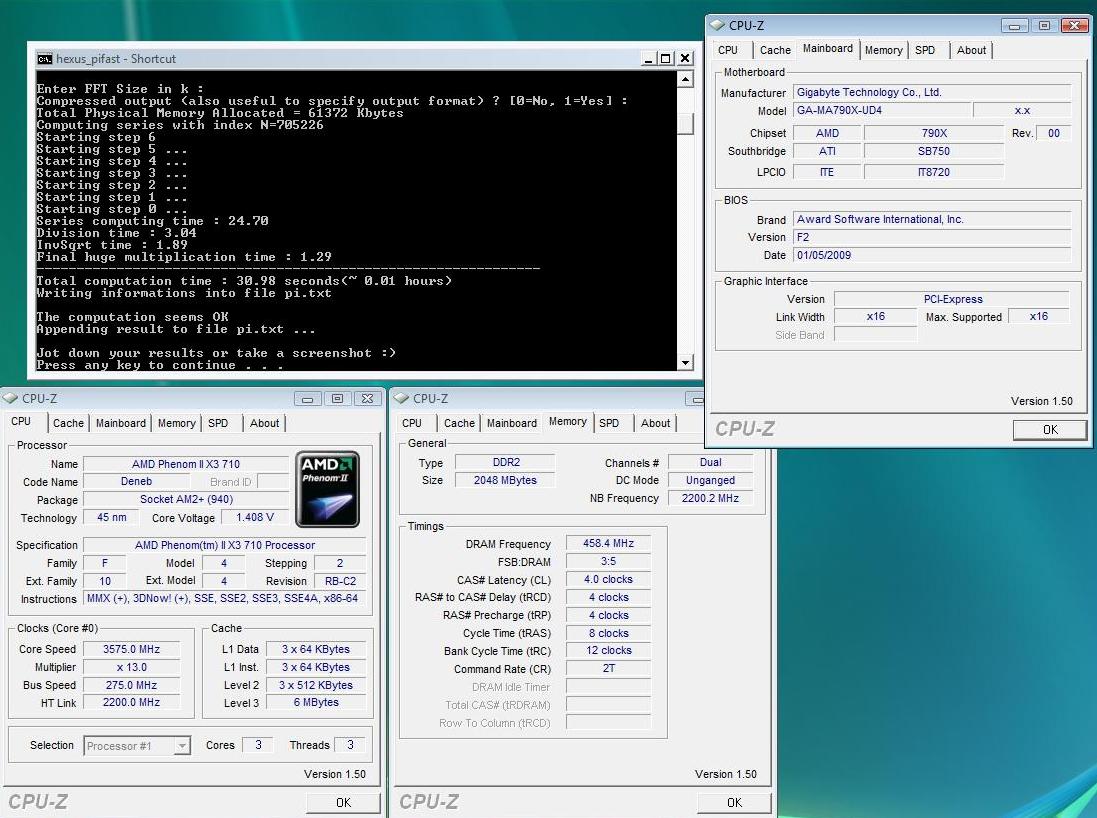Open Cache tab in CPU window

68,423
